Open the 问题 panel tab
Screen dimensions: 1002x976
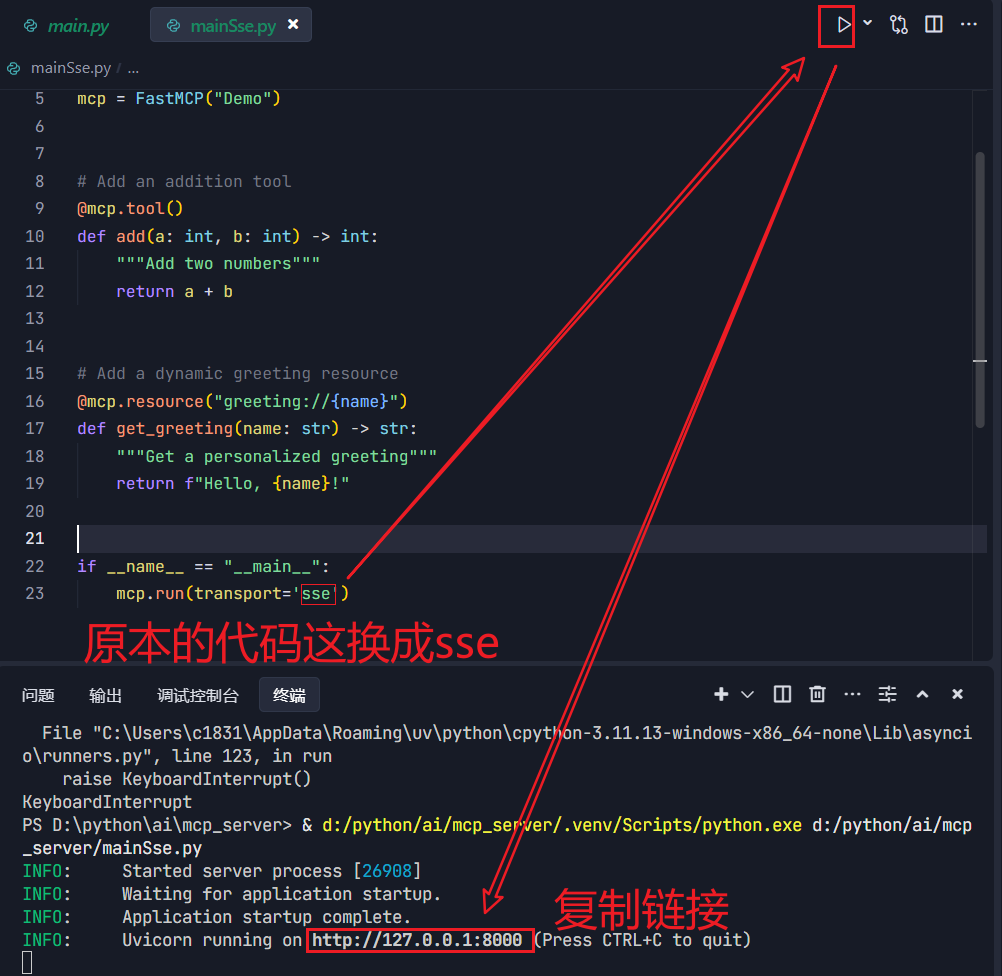(38, 695)
